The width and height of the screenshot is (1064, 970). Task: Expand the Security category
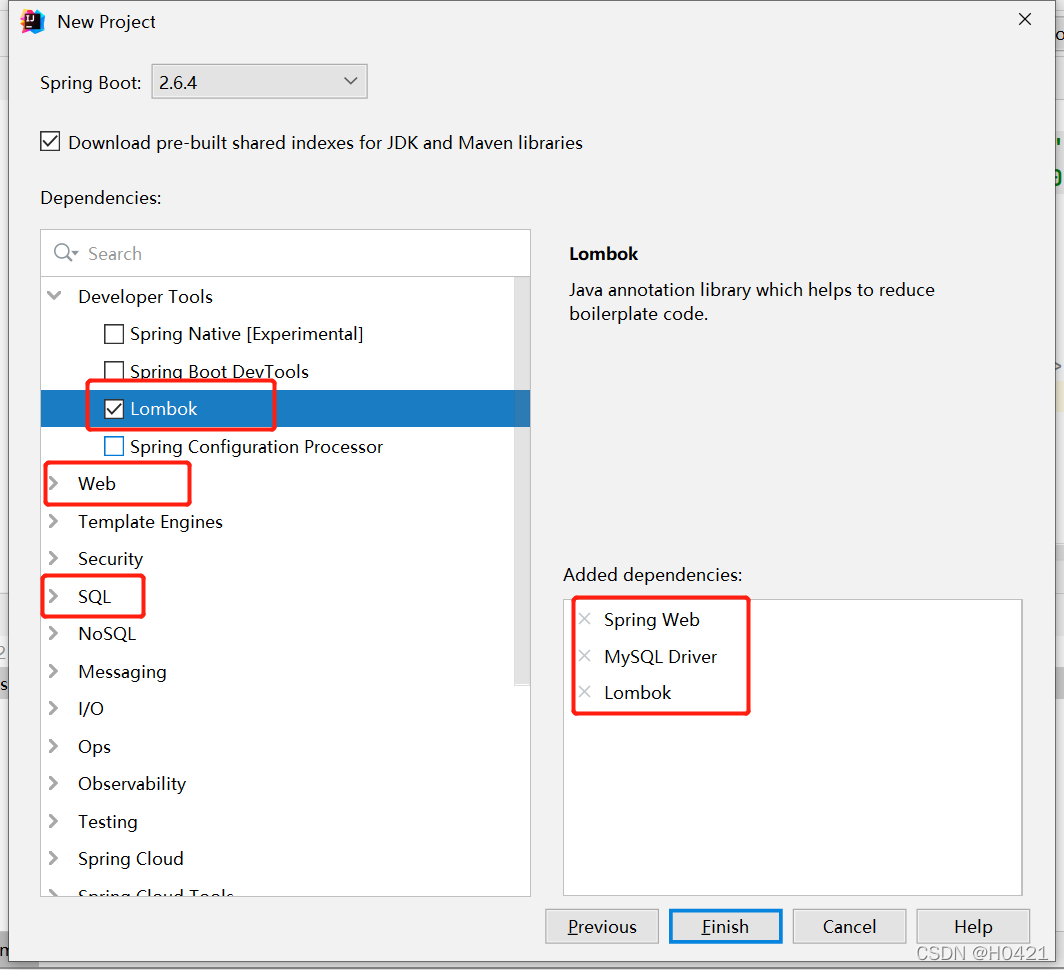pos(54,558)
